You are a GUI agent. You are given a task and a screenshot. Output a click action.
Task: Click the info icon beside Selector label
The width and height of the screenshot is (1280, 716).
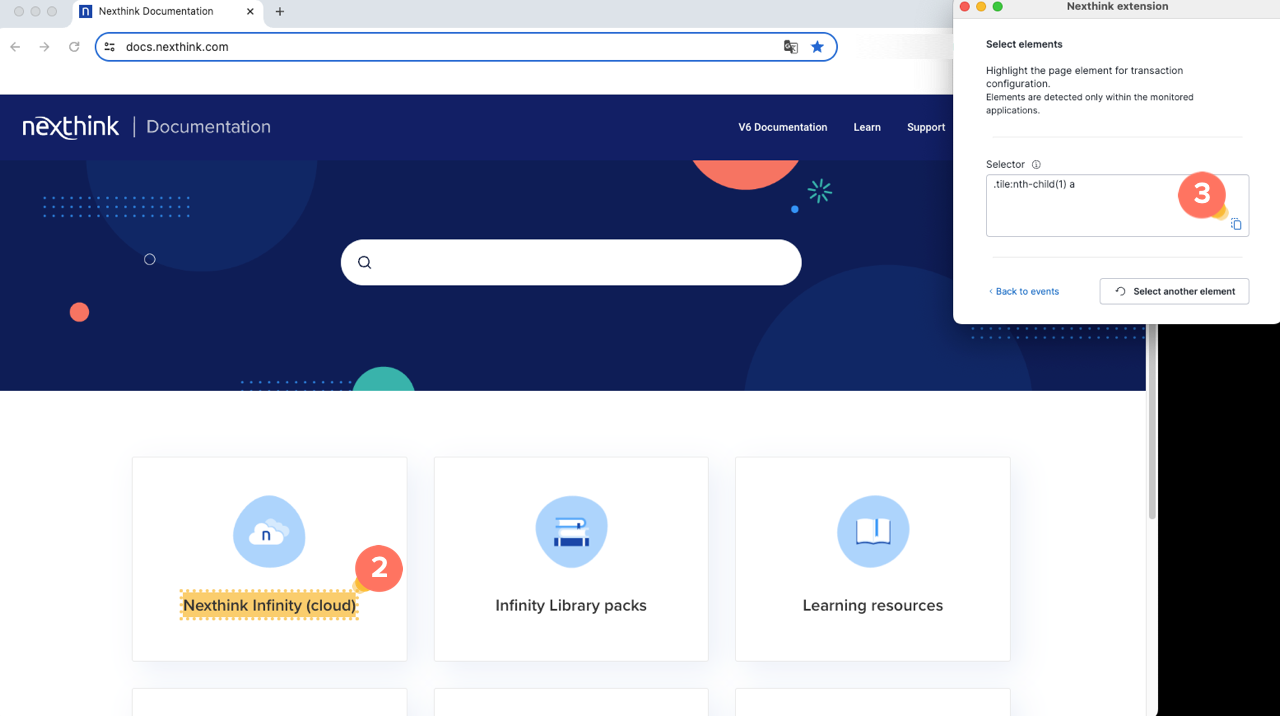[1036, 165]
